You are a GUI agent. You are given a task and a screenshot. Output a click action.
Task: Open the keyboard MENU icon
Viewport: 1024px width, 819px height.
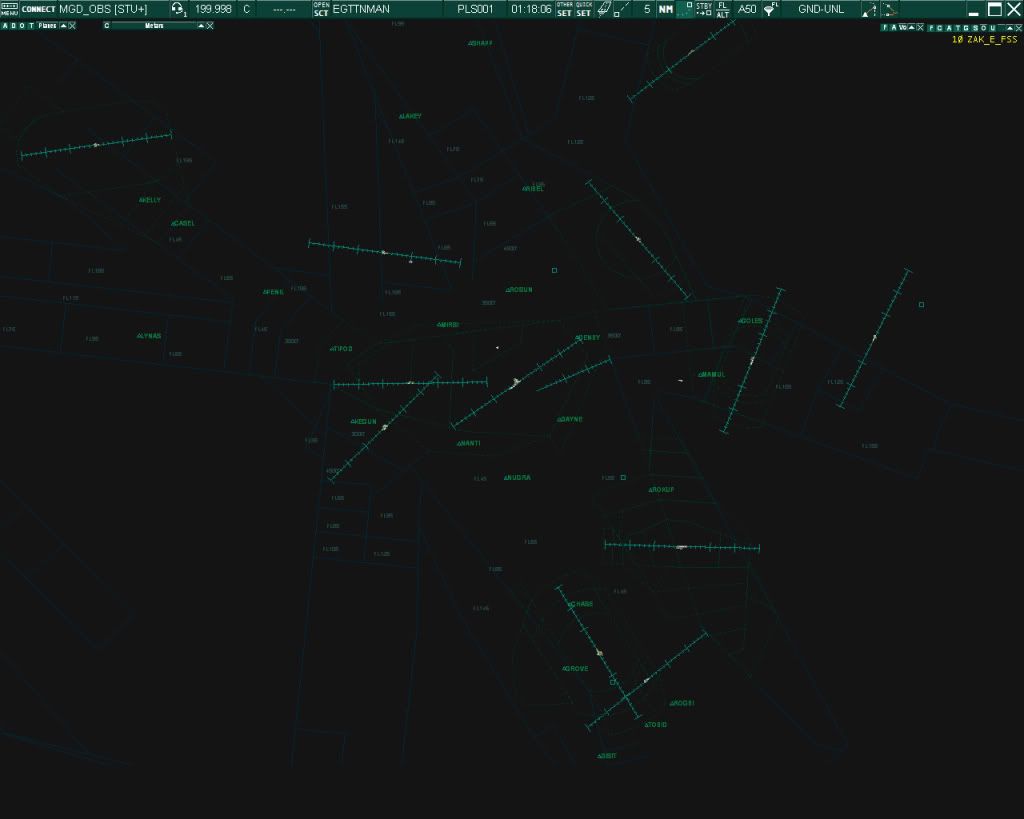tap(9, 9)
